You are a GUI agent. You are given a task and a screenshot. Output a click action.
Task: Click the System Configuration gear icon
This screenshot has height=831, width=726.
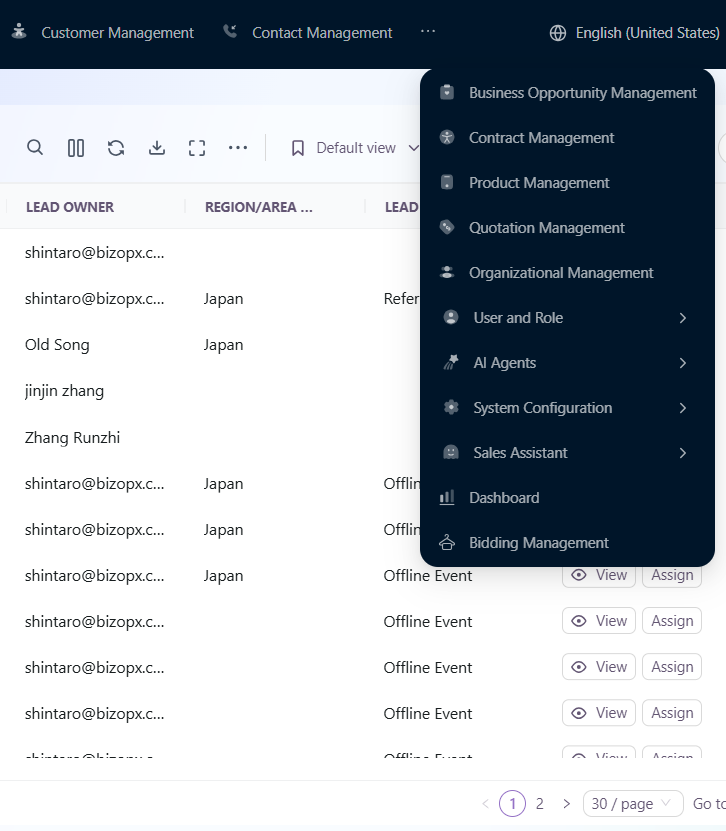click(451, 408)
